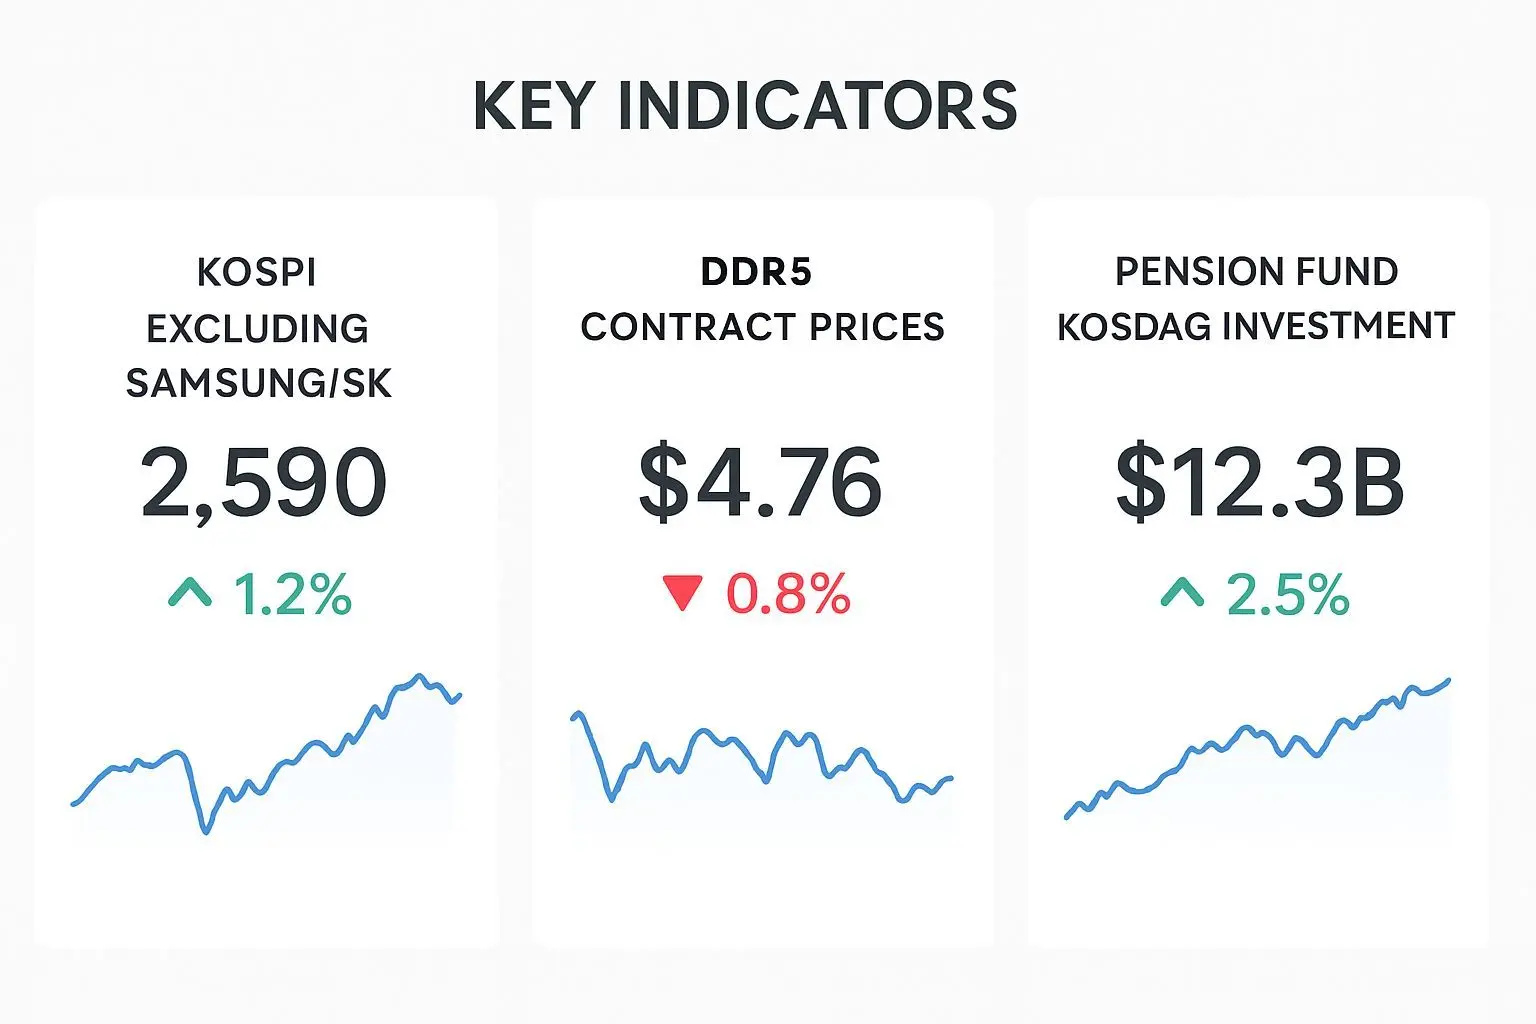The image size is (1536, 1024).
Task: Click the 2.5% change percentage
Action: (x=1288, y=594)
